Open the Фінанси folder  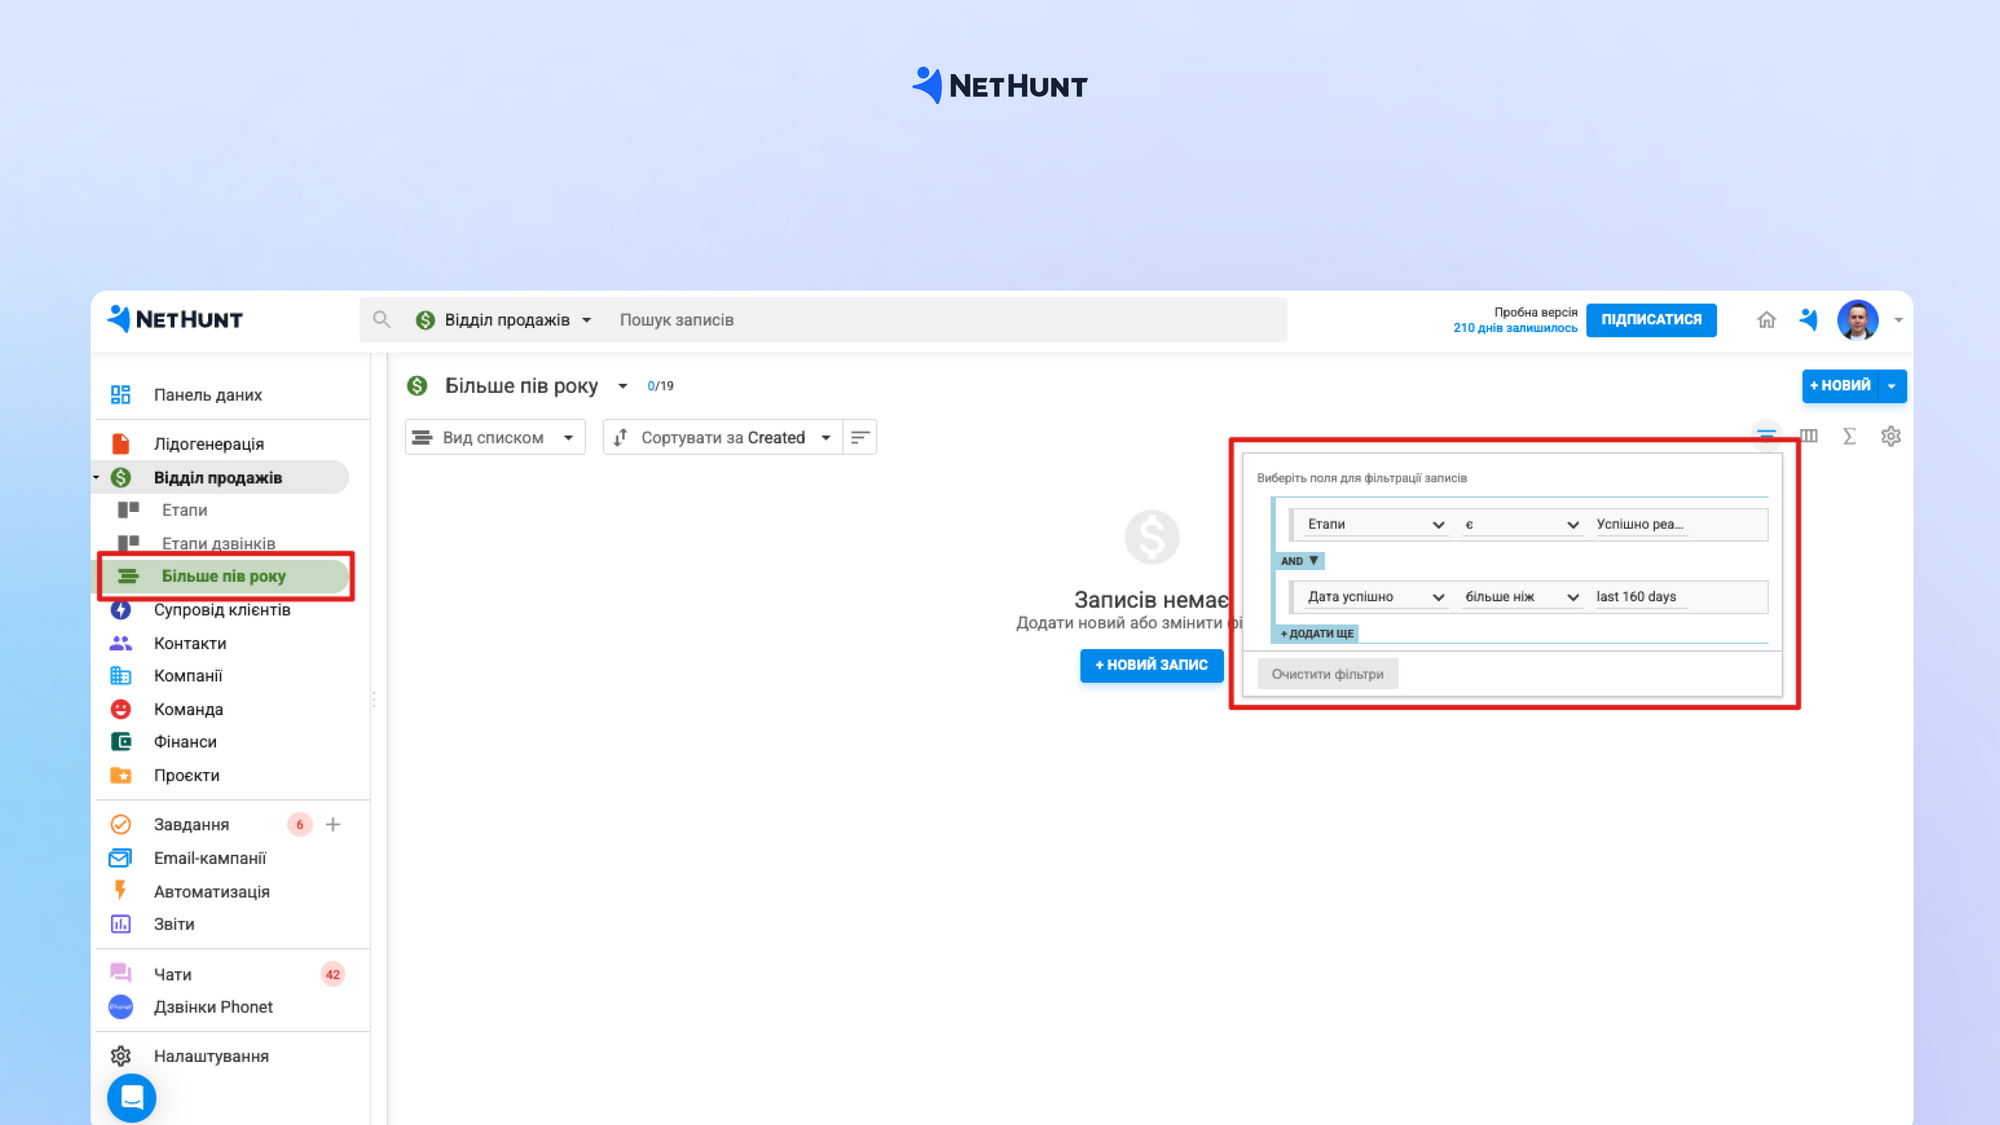coord(185,742)
